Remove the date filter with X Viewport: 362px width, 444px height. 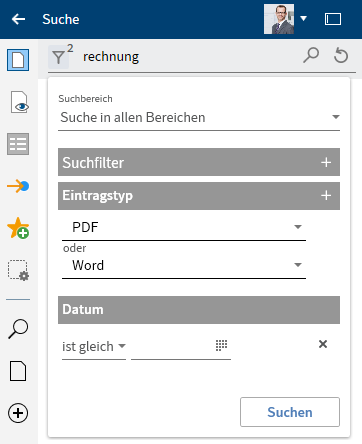point(323,344)
